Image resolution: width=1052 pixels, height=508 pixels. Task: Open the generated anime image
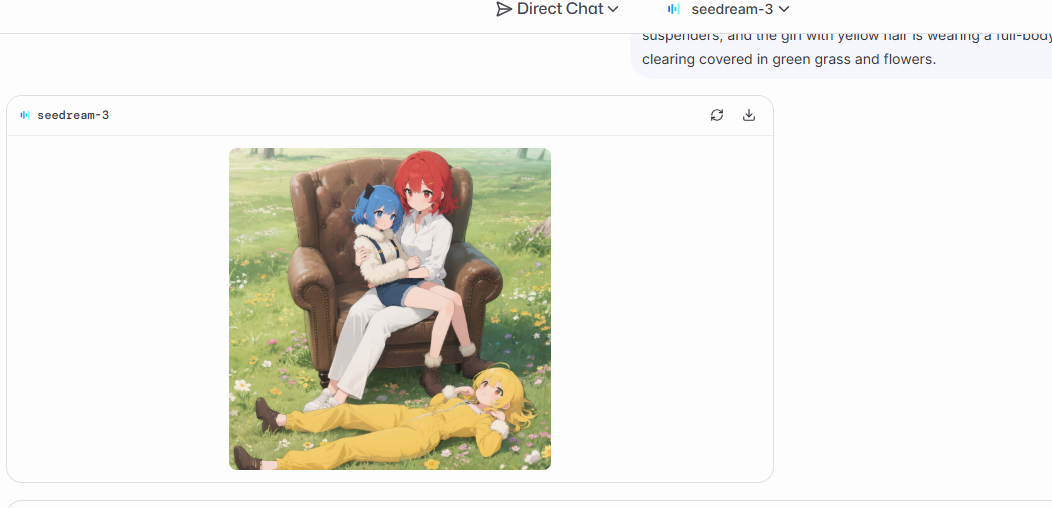[390, 309]
